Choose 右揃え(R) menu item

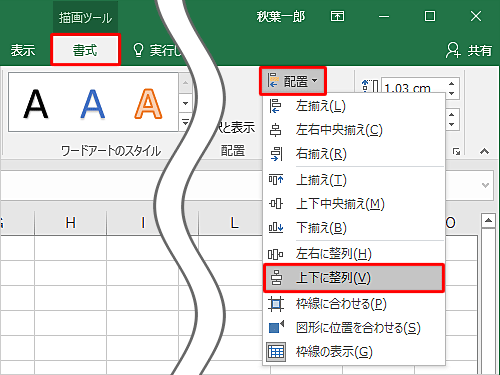pyautogui.click(x=354, y=154)
